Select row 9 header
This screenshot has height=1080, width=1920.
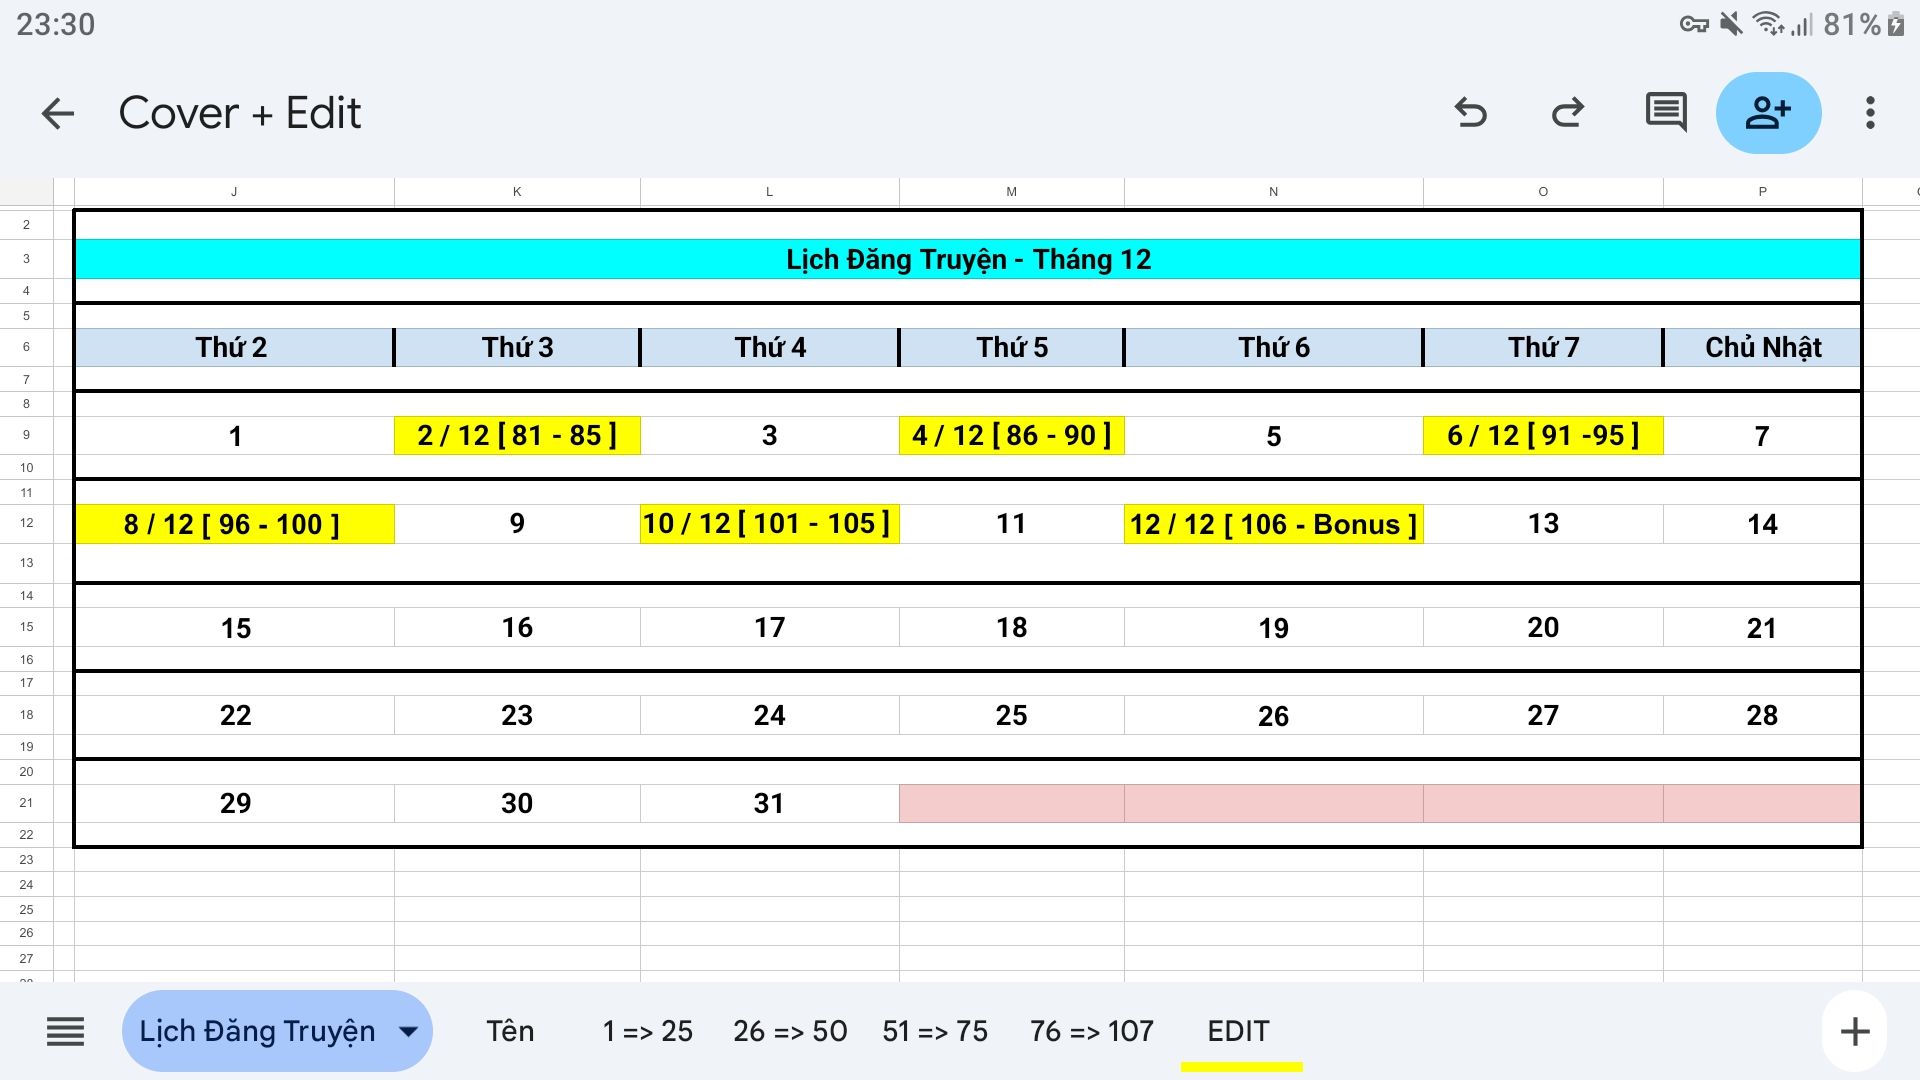[27, 435]
